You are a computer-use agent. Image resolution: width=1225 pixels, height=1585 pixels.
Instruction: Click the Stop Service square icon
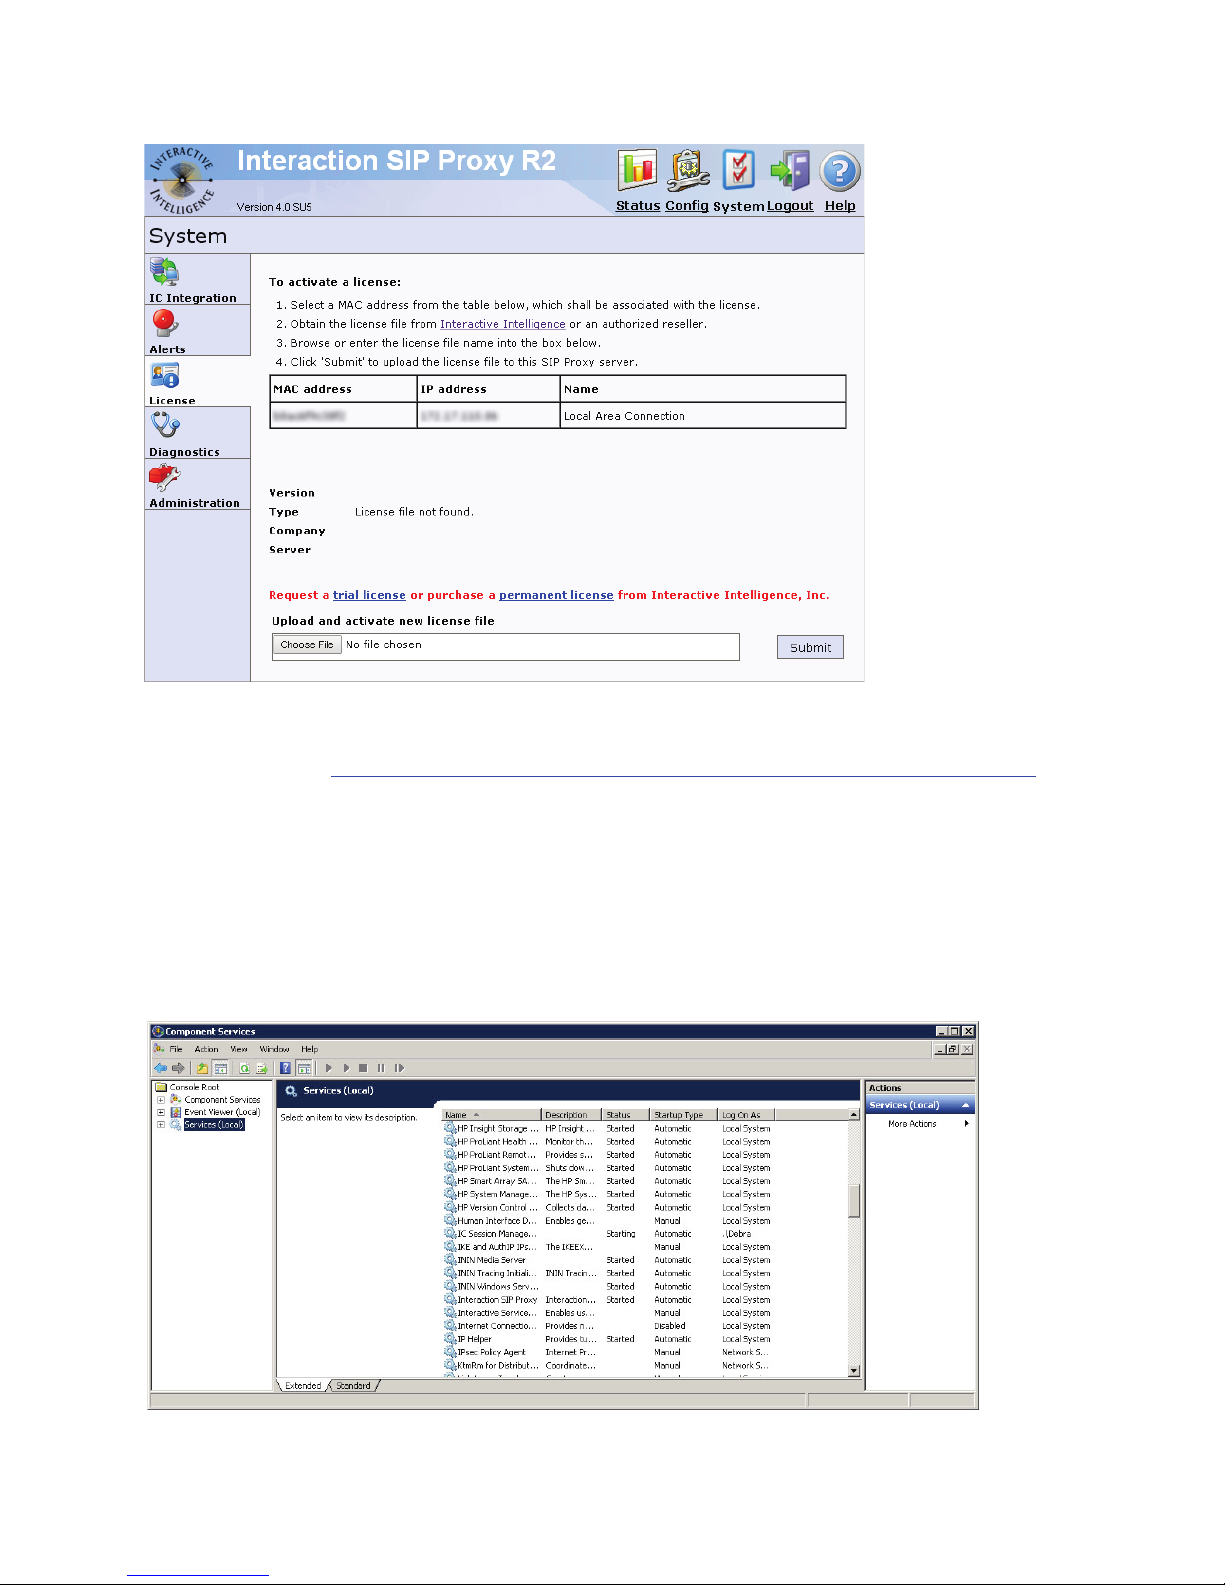point(364,1068)
